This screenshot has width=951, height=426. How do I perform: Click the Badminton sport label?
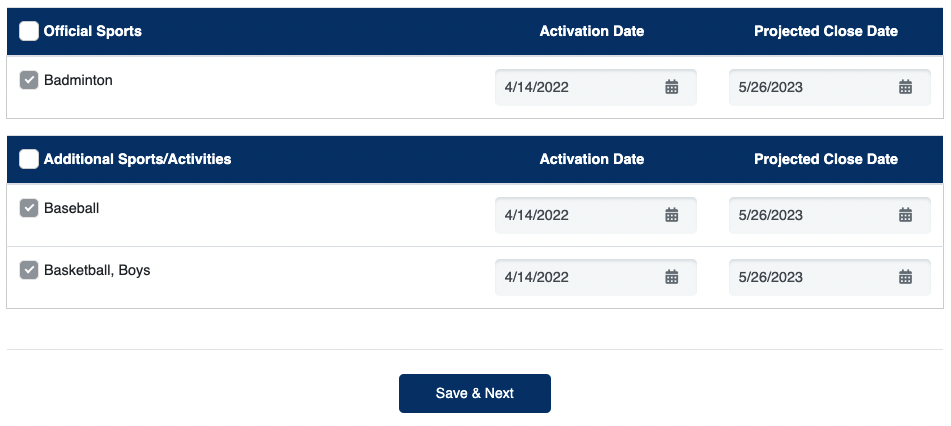[78, 80]
